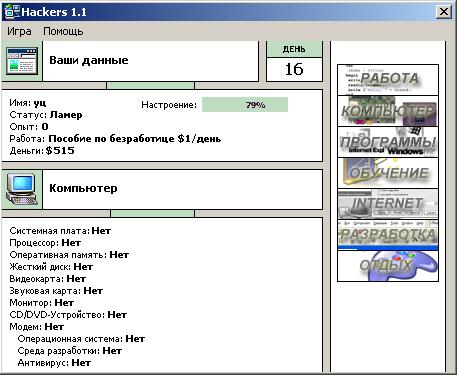
Task: Open the КОМПЬЮТЕР section banner
Action: (x=388, y=111)
